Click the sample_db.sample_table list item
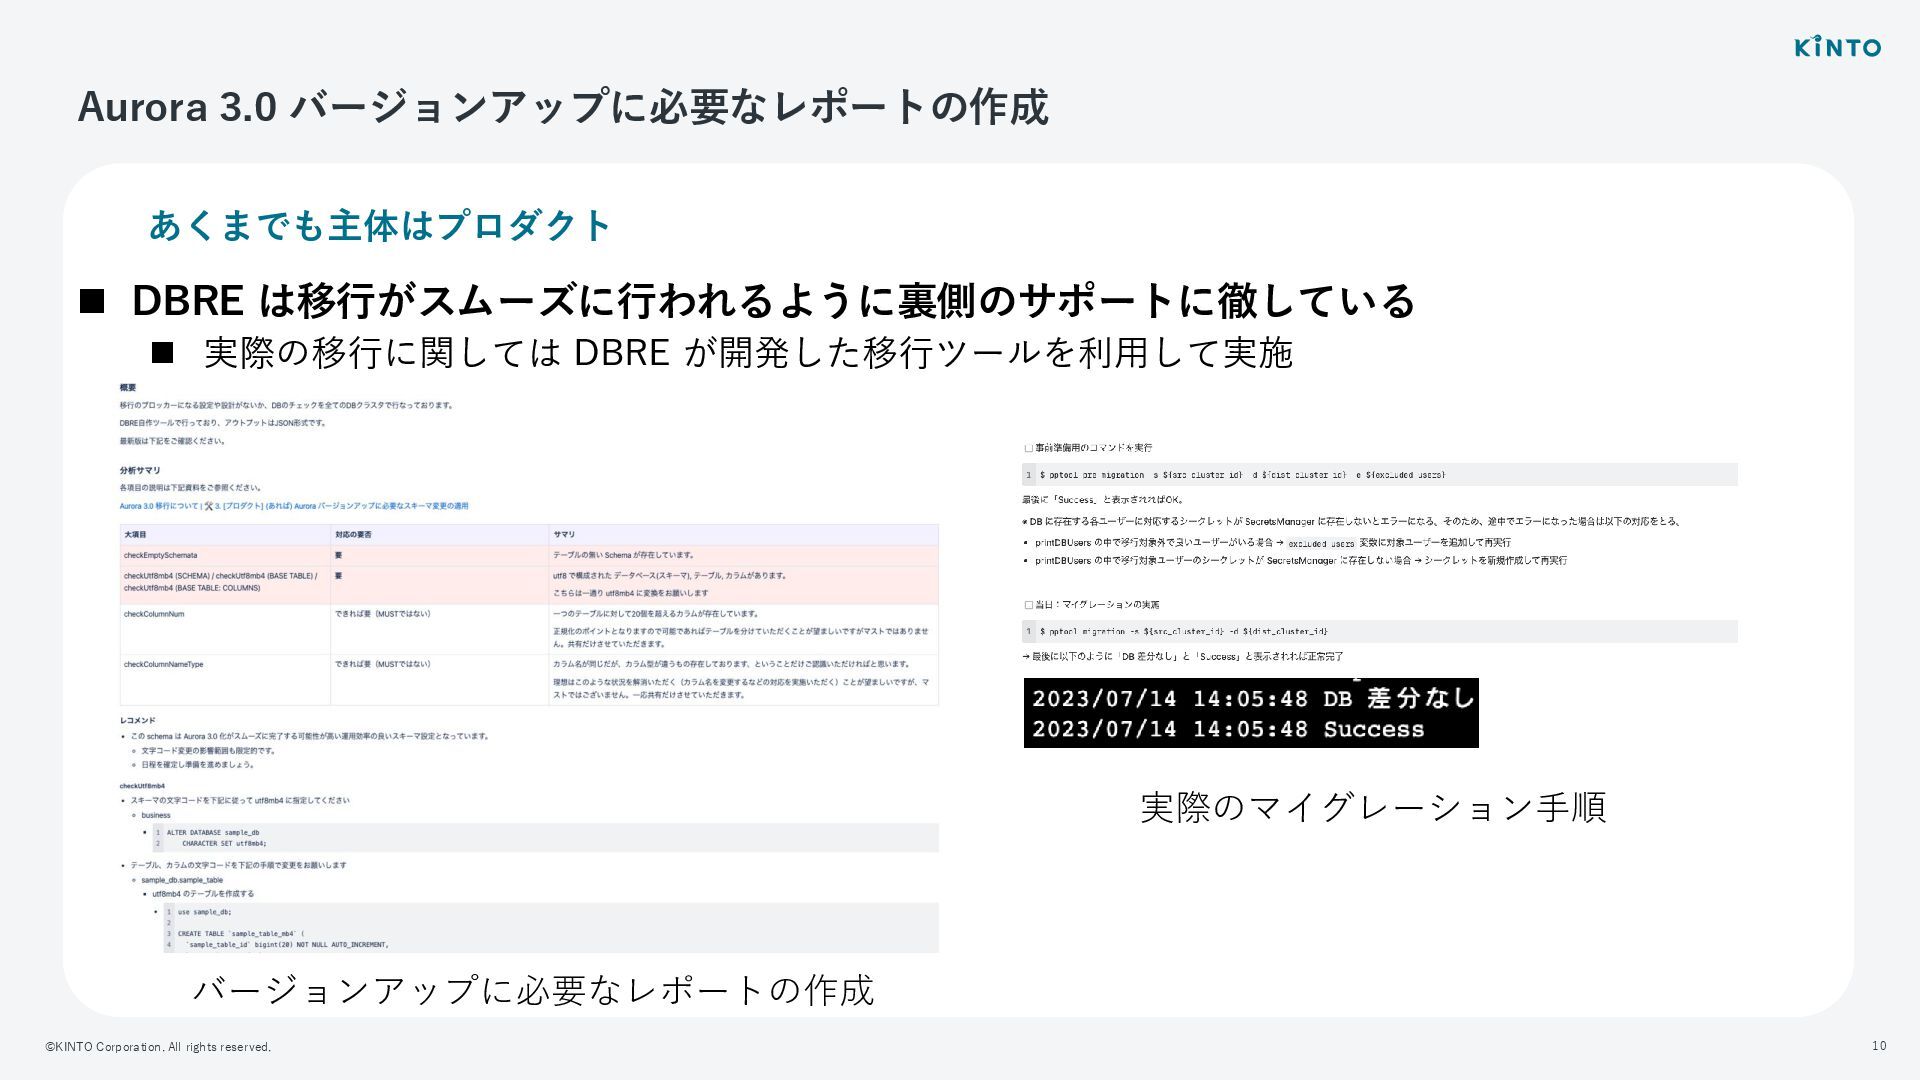 click(182, 880)
